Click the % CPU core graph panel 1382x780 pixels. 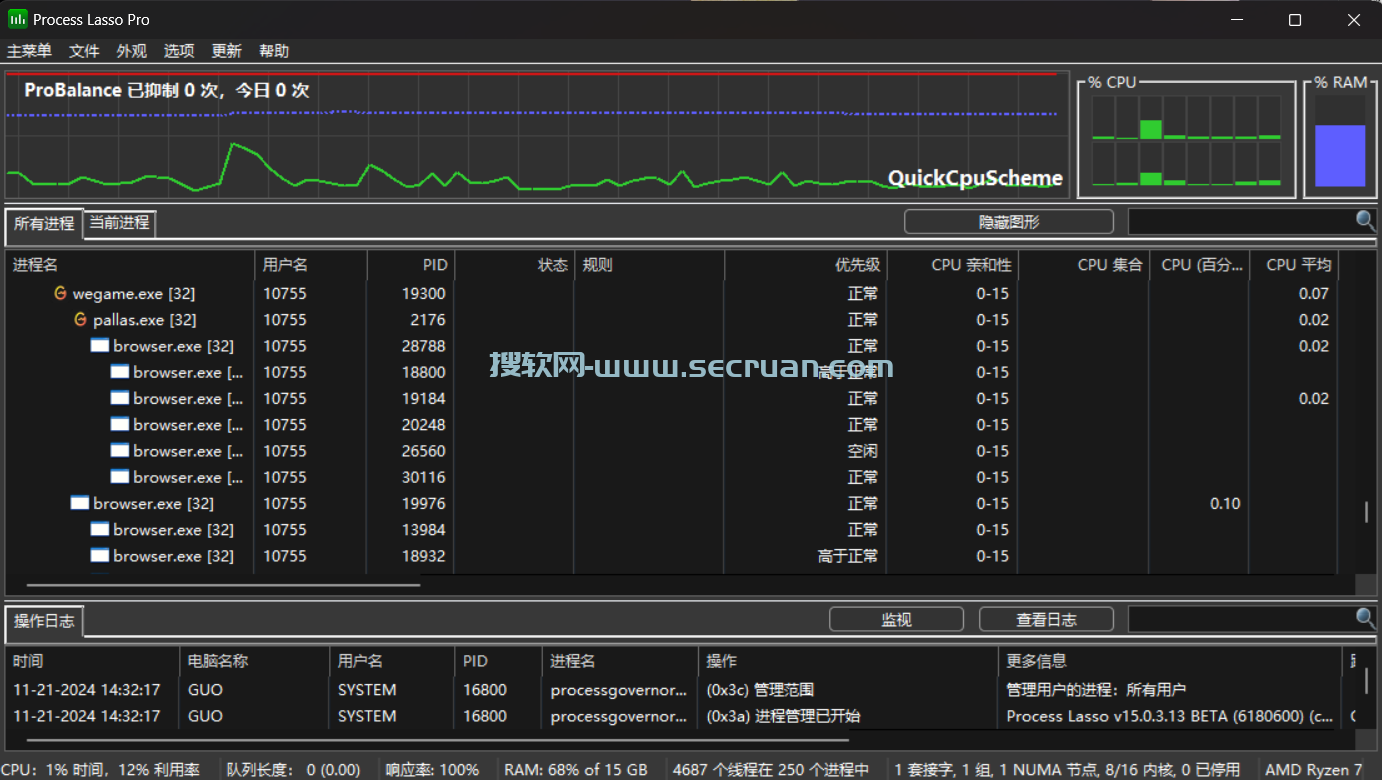tap(1186, 140)
